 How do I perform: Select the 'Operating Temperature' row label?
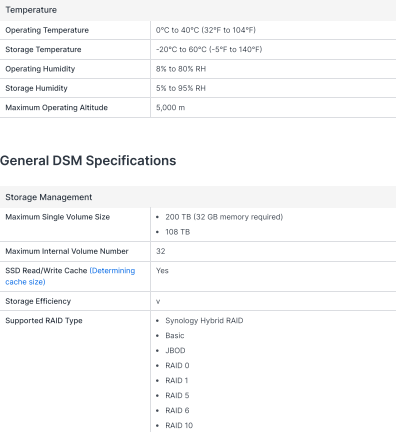(47, 30)
